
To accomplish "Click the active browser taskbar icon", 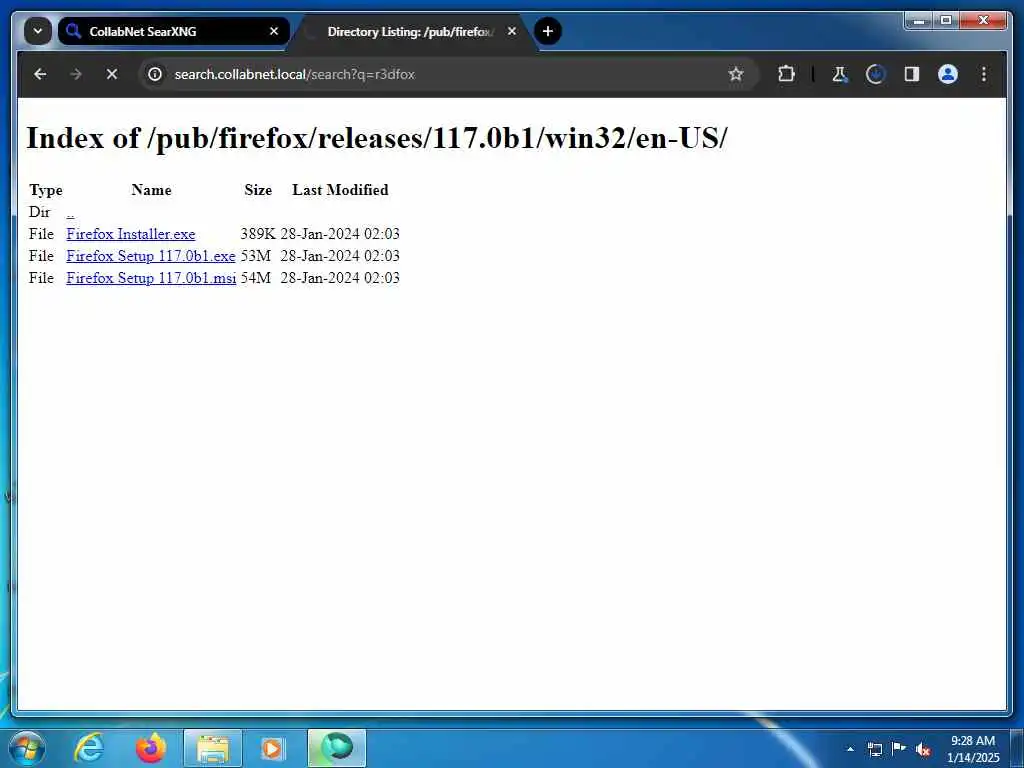I will click(x=337, y=748).
